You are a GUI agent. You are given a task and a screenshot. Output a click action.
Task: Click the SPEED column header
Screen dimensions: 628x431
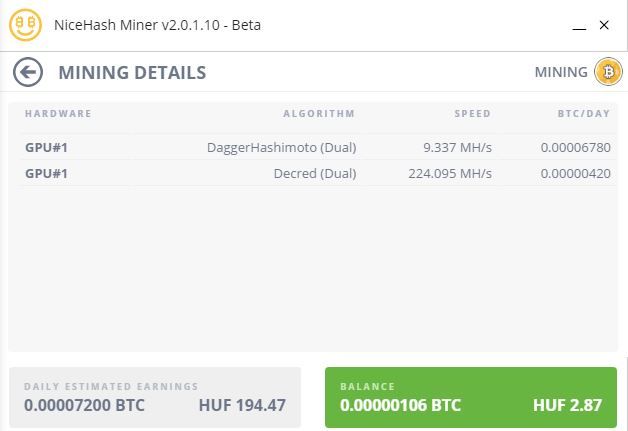(x=472, y=114)
